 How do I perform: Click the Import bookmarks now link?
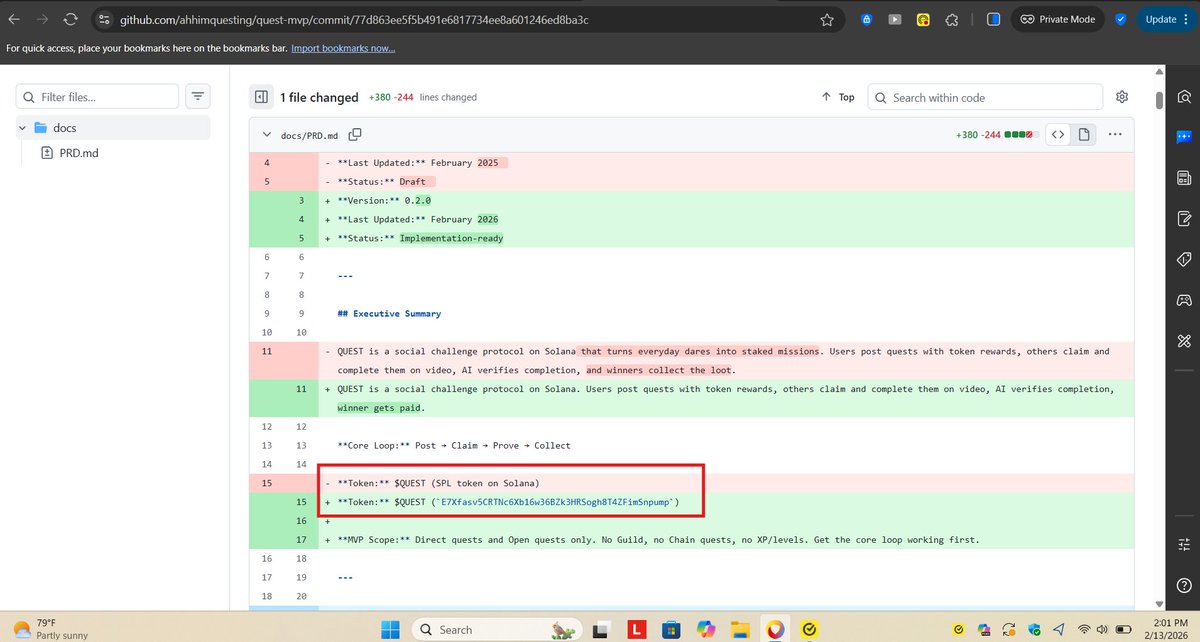pos(343,47)
